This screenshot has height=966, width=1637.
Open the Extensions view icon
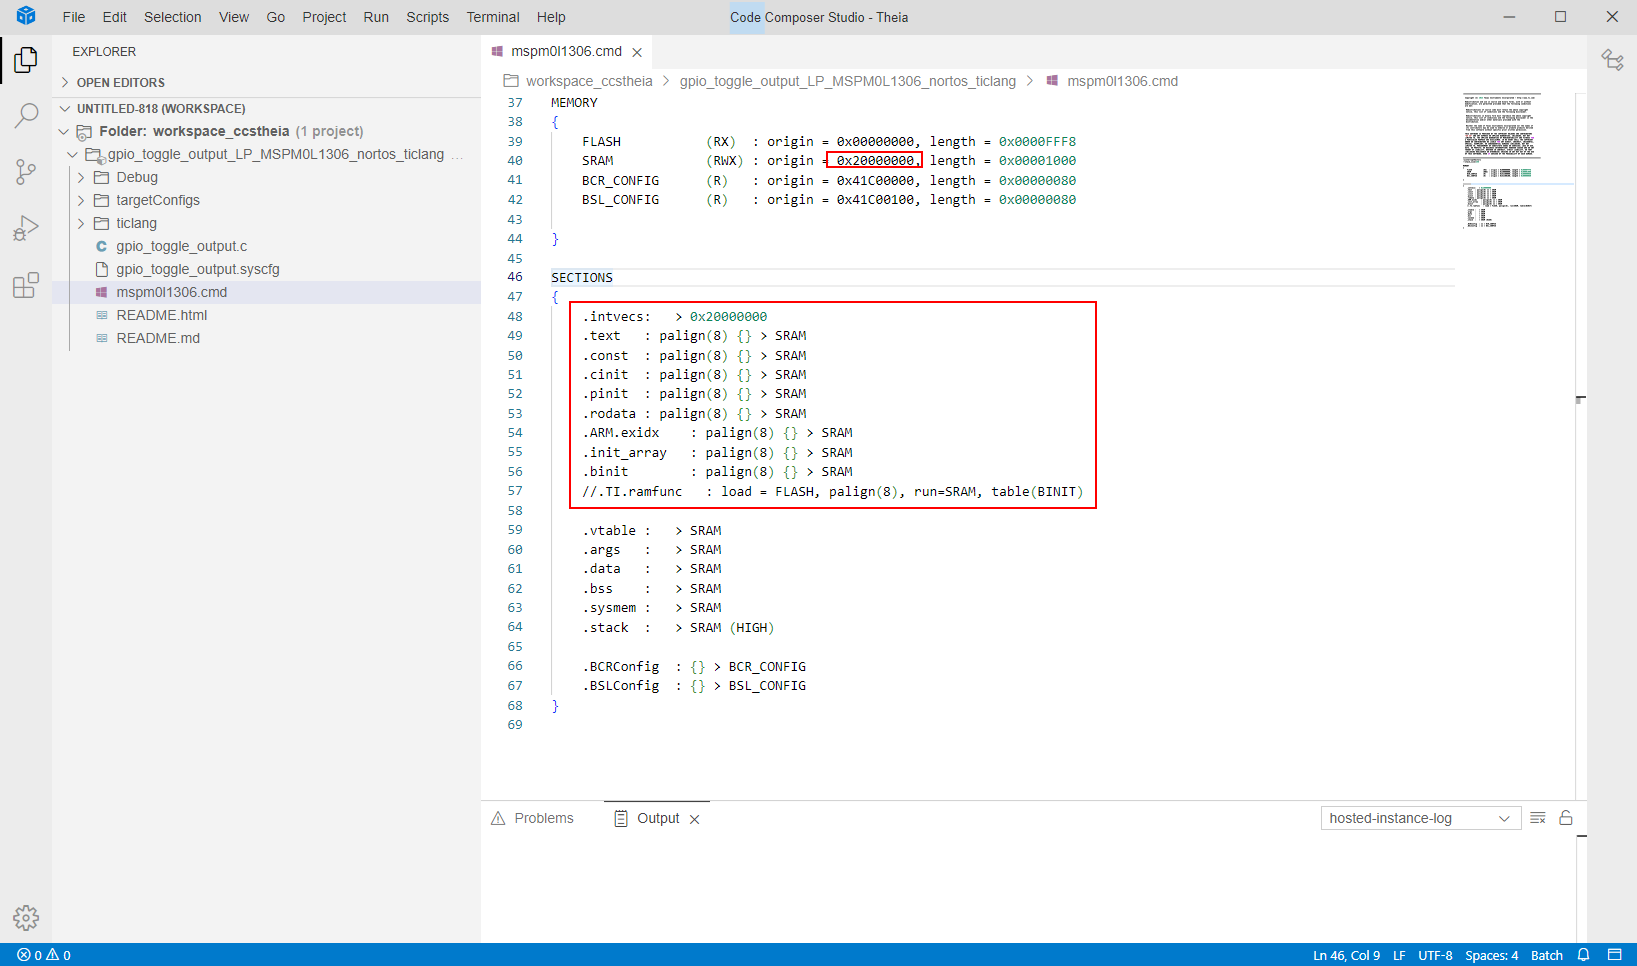(26, 286)
